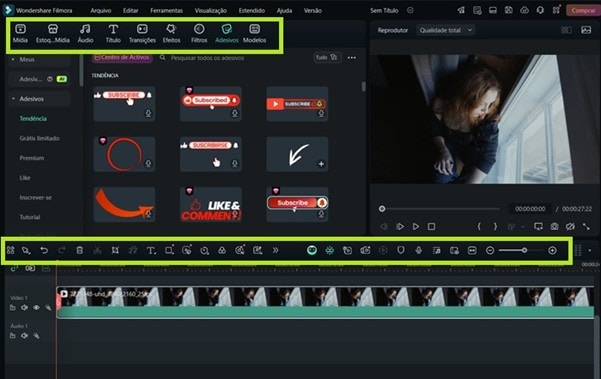Click the mark in brace icon
This screenshot has height=379, width=601.
pos(479,226)
